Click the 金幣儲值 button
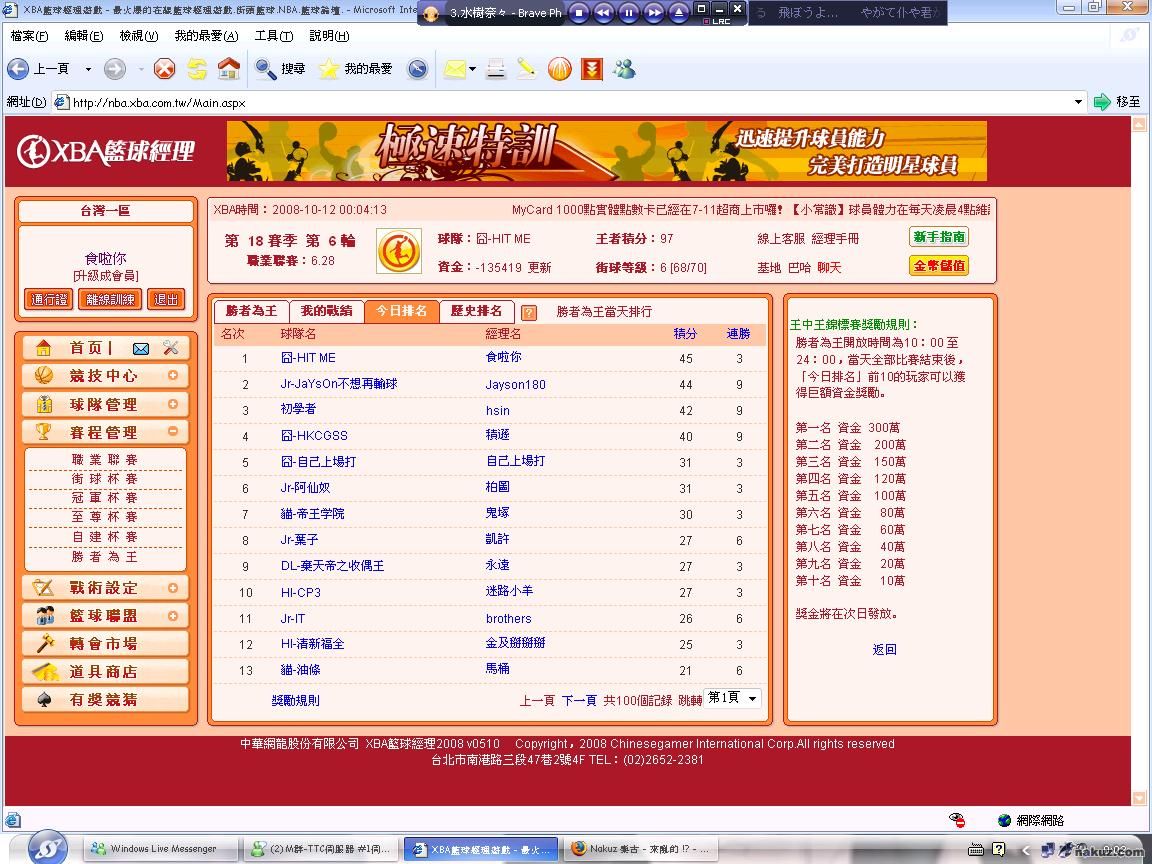 click(939, 265)
